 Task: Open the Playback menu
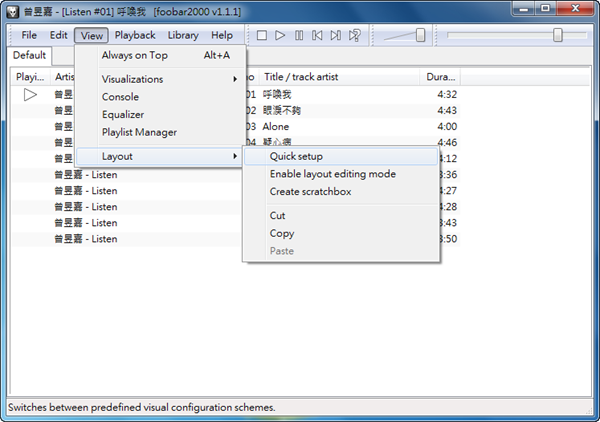click(x=135, y=35)
